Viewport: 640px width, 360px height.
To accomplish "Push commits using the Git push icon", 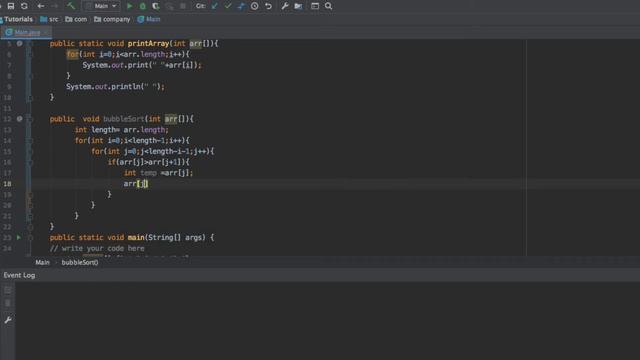I will (x=241, y=6).
